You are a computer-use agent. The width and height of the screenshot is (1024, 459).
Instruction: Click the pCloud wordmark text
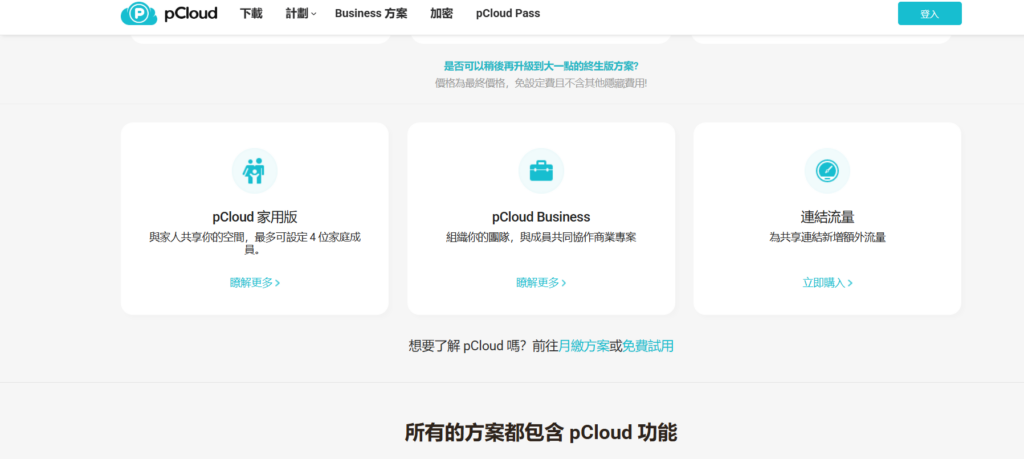pos(191,13)
